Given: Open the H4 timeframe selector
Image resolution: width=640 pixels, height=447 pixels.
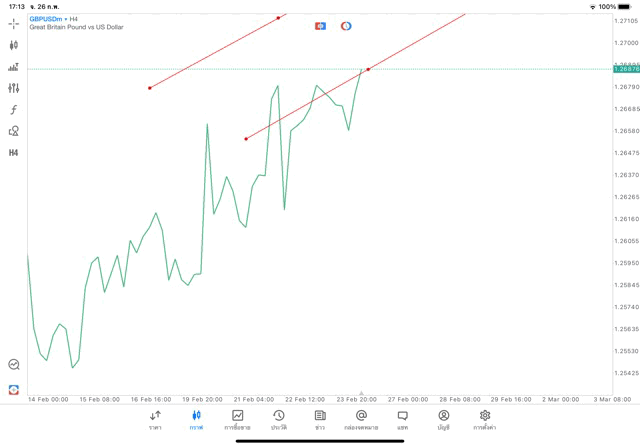Looking at the screenshot, I should (14, 153).
